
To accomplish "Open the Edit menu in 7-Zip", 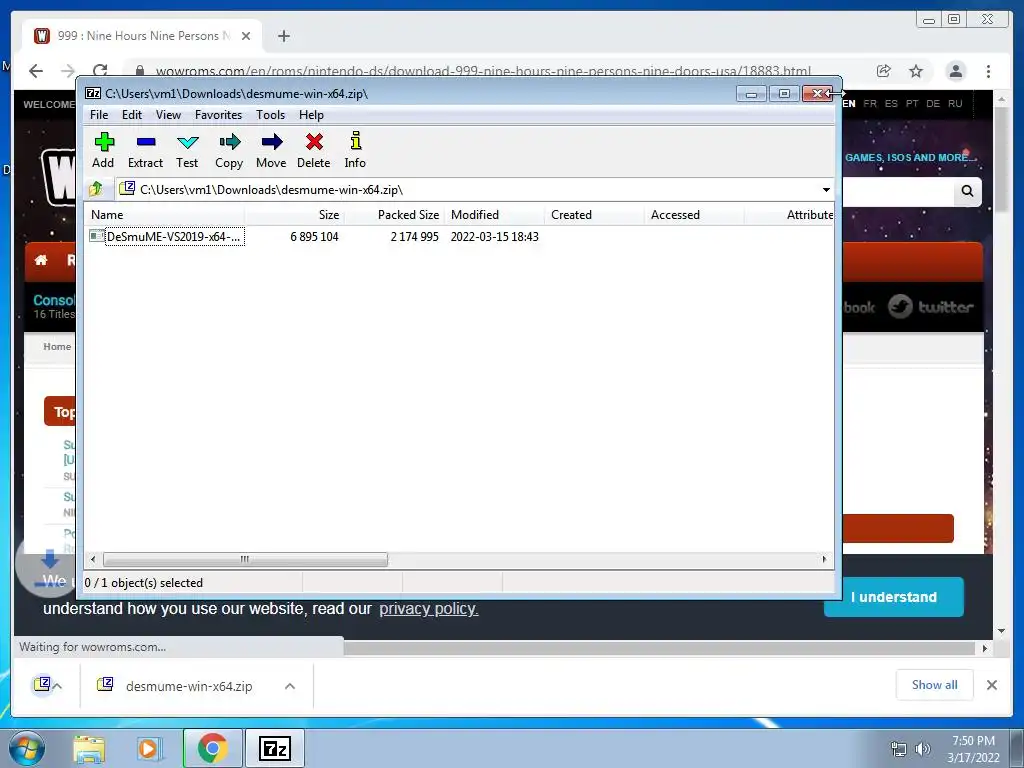I will (132, 115).
